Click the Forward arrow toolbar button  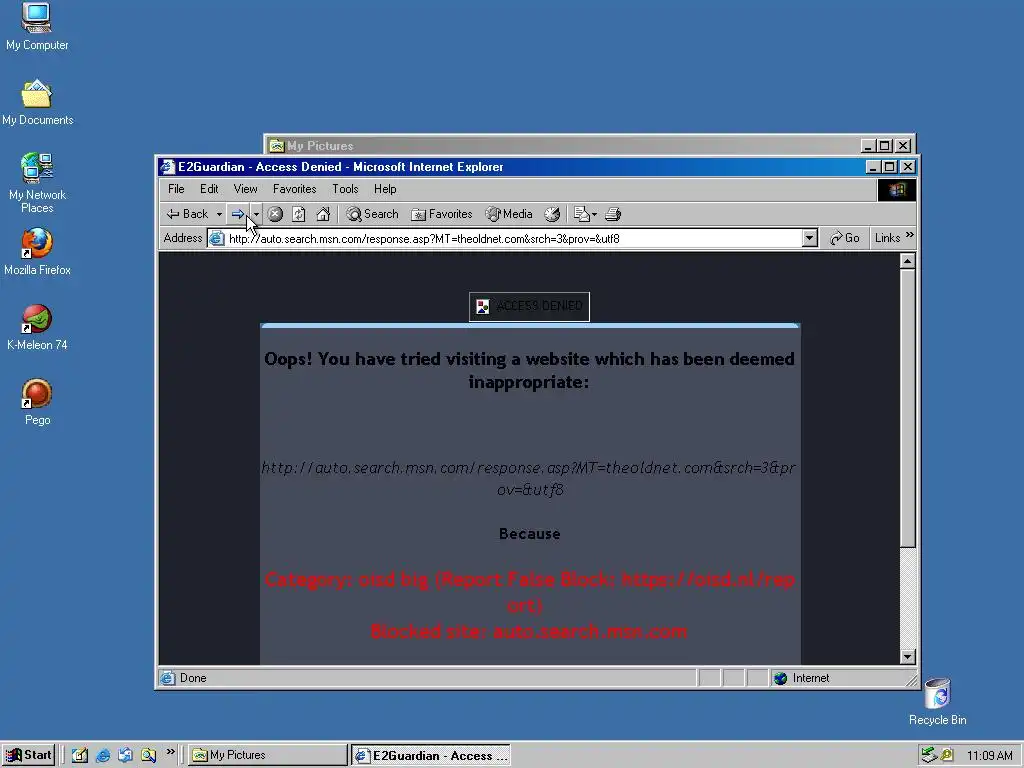coord(238,214)
